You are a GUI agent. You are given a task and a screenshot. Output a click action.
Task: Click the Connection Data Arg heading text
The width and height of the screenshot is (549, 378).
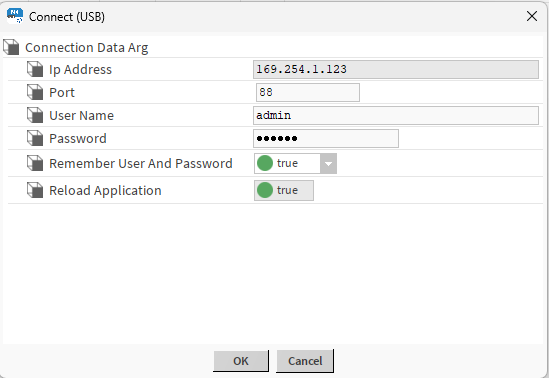[86, 48]
